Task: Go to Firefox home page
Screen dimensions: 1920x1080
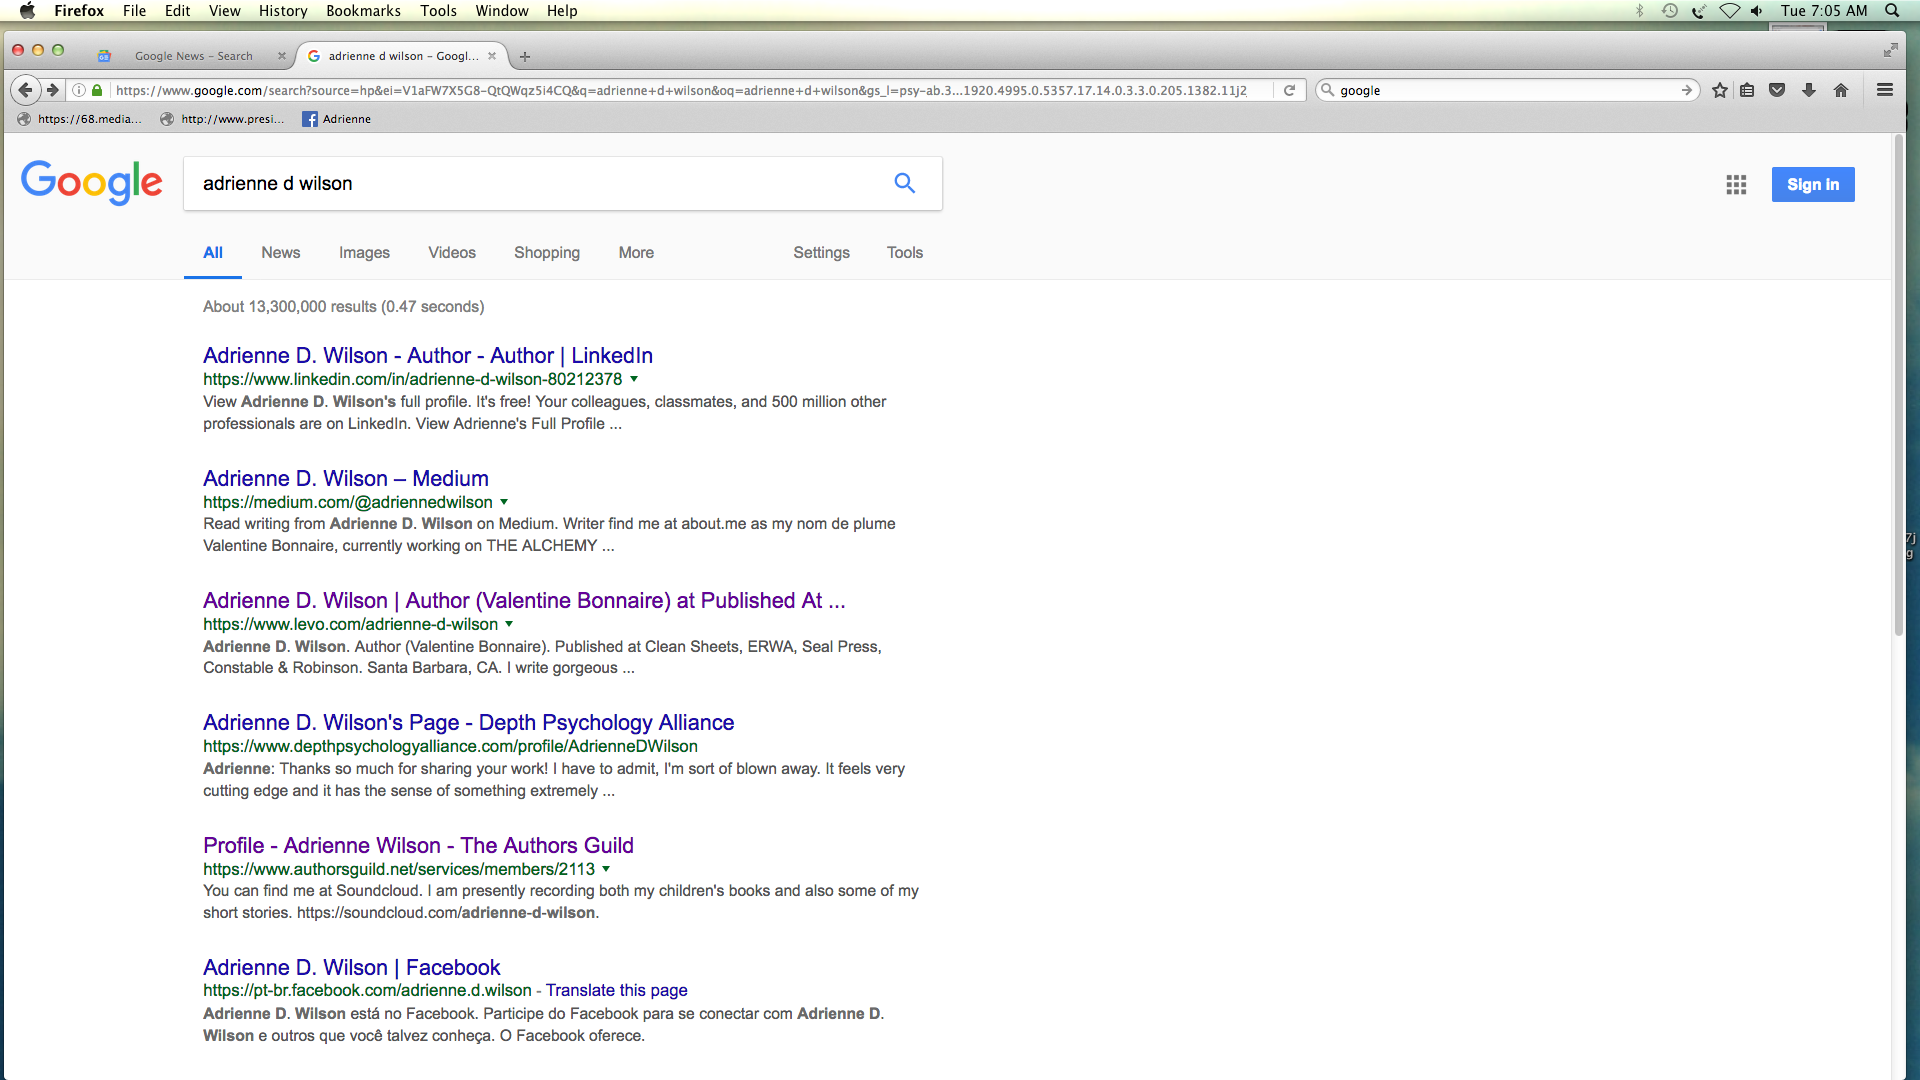Action: tap(1841, 90)
